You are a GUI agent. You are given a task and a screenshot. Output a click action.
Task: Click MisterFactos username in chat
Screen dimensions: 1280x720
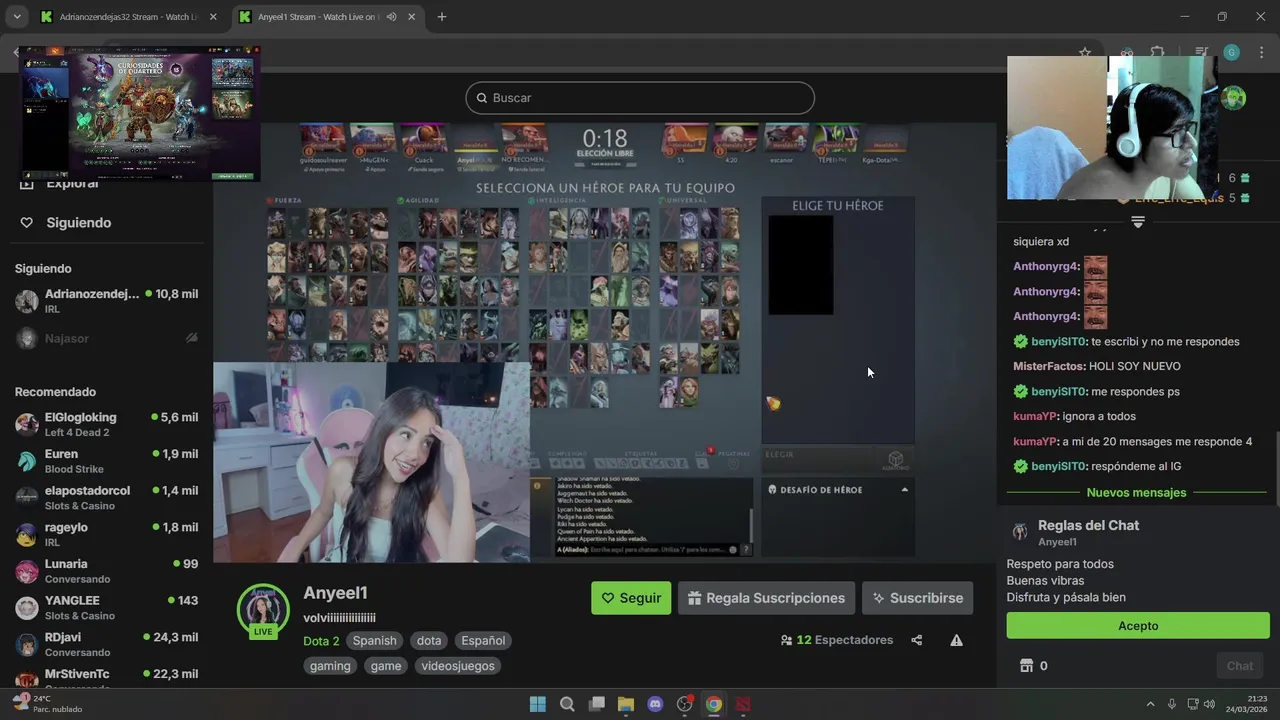click(1049, 367)
